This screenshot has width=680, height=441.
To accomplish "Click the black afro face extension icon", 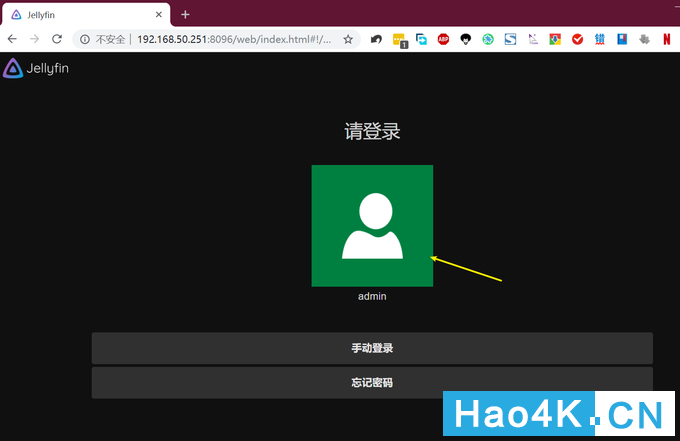I will tap(466, 39).
